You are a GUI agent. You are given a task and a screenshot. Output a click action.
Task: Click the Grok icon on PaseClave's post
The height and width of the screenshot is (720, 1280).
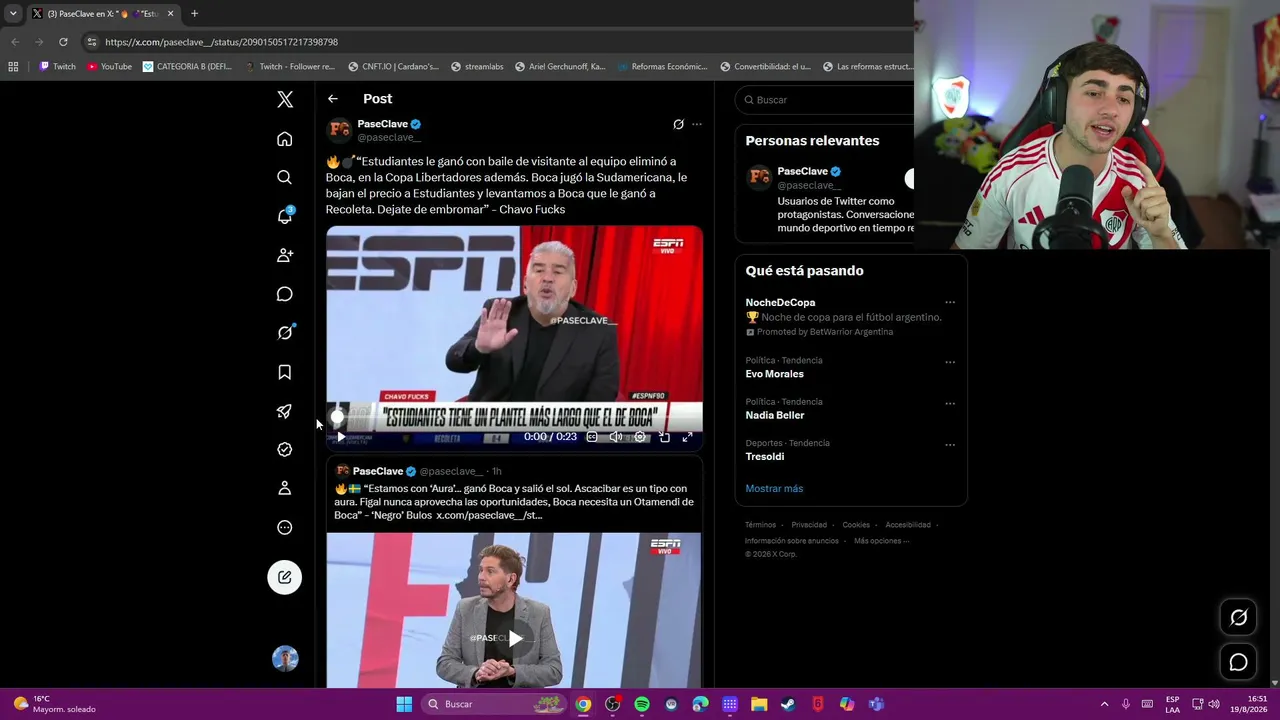[x=678, y=124]
